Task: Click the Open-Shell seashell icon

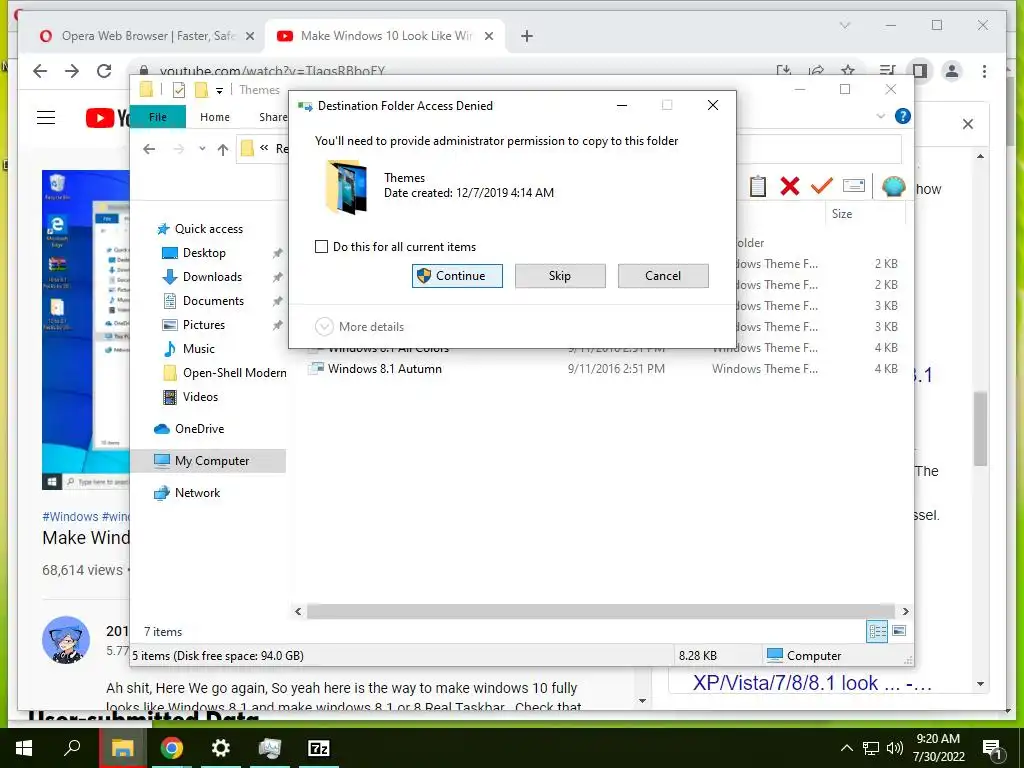Action: (x=893, y=186)
